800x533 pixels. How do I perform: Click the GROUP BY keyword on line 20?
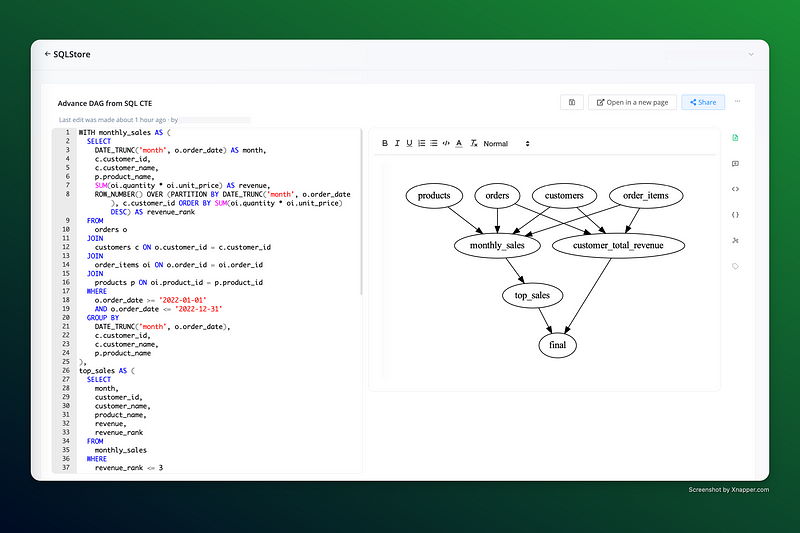pyautogui.click(x=103, y=318)
